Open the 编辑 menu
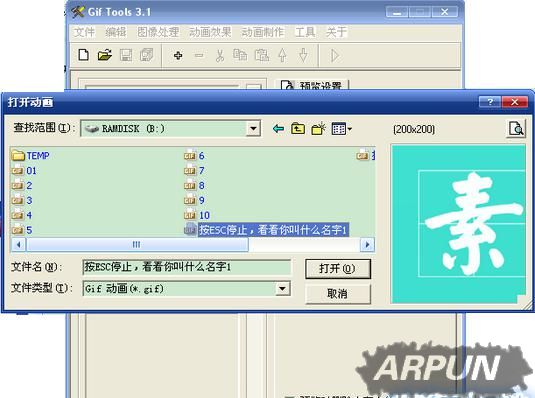This screenshot has height=398, width=535. (116, 32)
